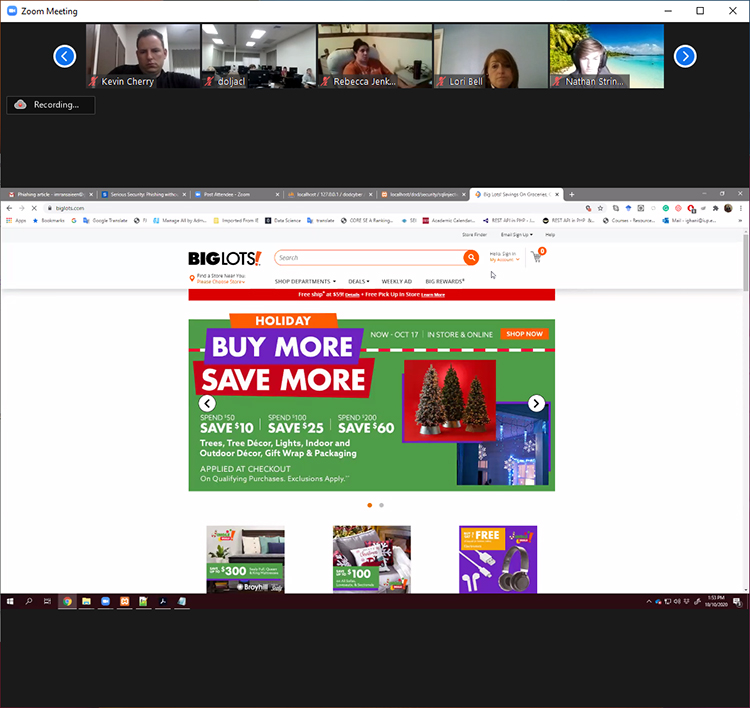
Task: Select first orange carousel dot
Action: (x=370, y=505)
